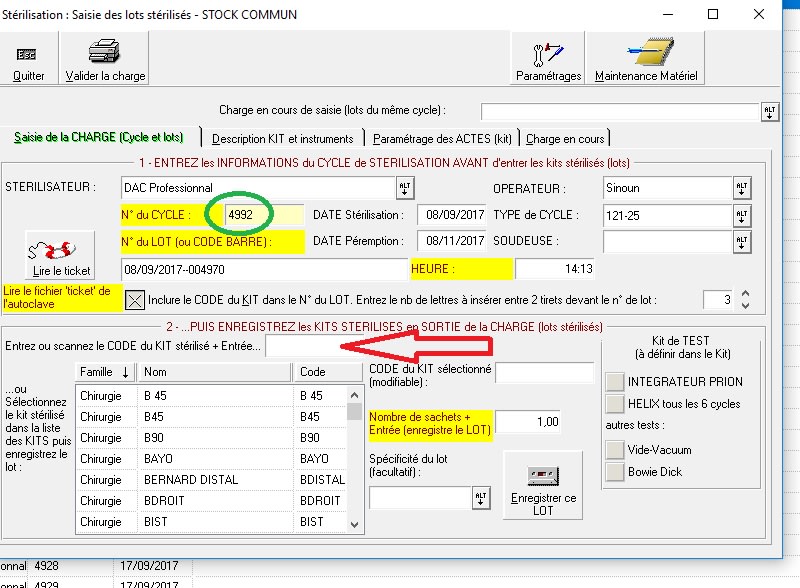Image resolution: width=800 pixels, height=588 pixels.
Task: Open the TYPE de CYCLE dropdown
Action: pyautogui.click(x=742, y=215)
